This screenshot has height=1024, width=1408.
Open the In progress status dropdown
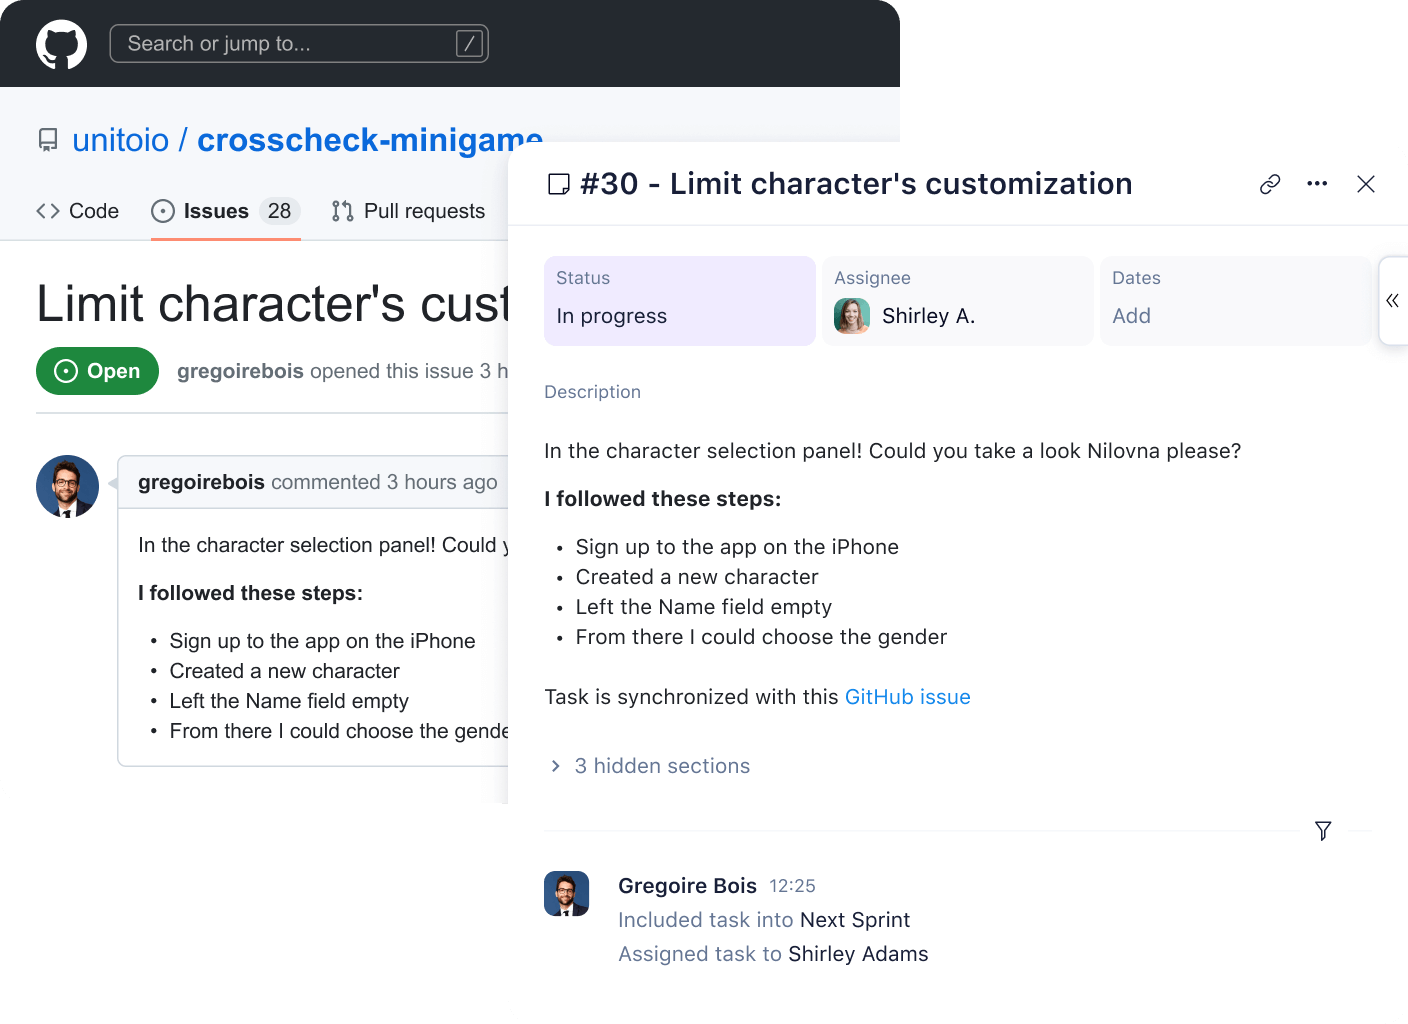[680, 301]
